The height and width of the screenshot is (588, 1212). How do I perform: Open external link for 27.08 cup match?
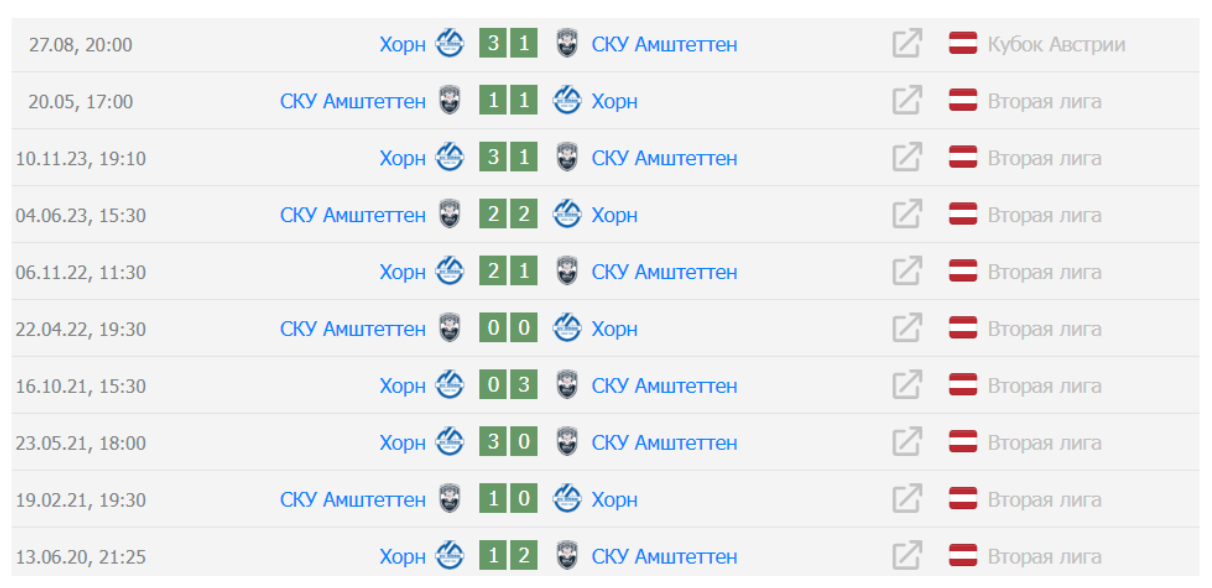906,44
